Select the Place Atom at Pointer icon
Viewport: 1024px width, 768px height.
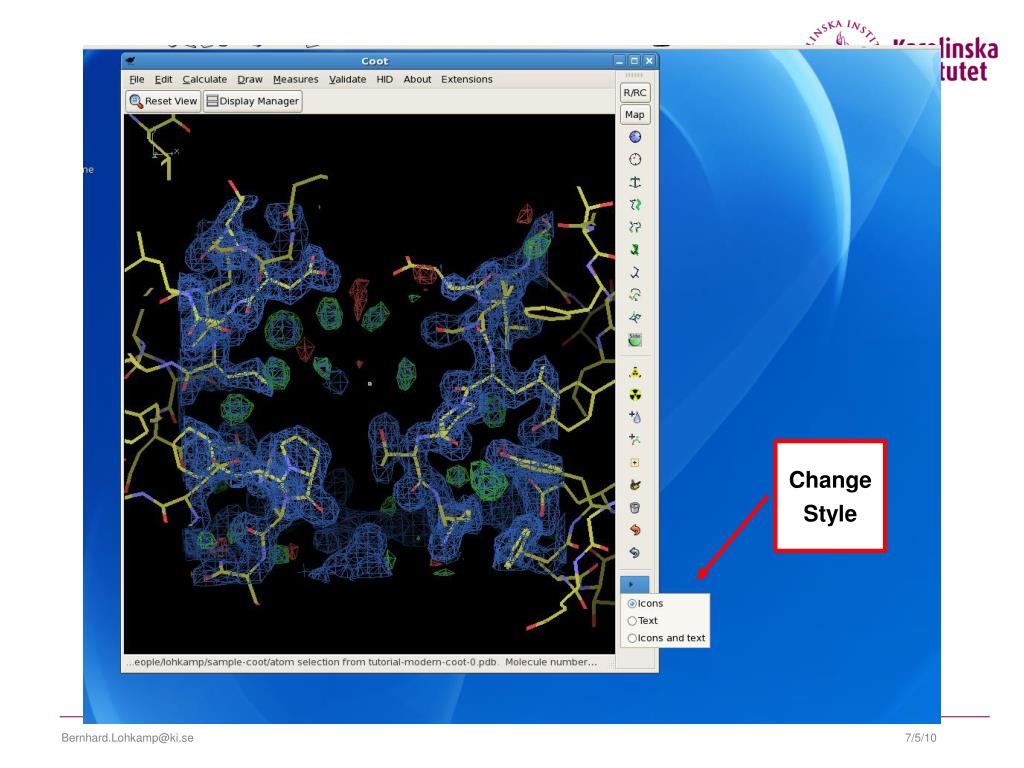point(635,485)
